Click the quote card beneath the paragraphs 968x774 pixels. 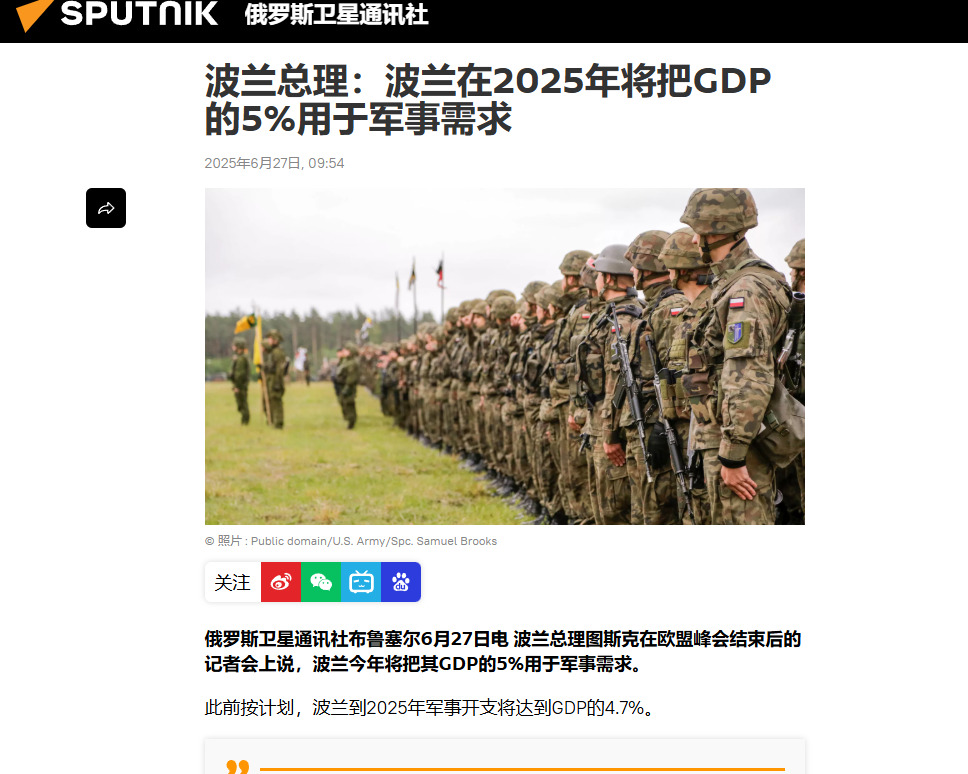[504, 757]
